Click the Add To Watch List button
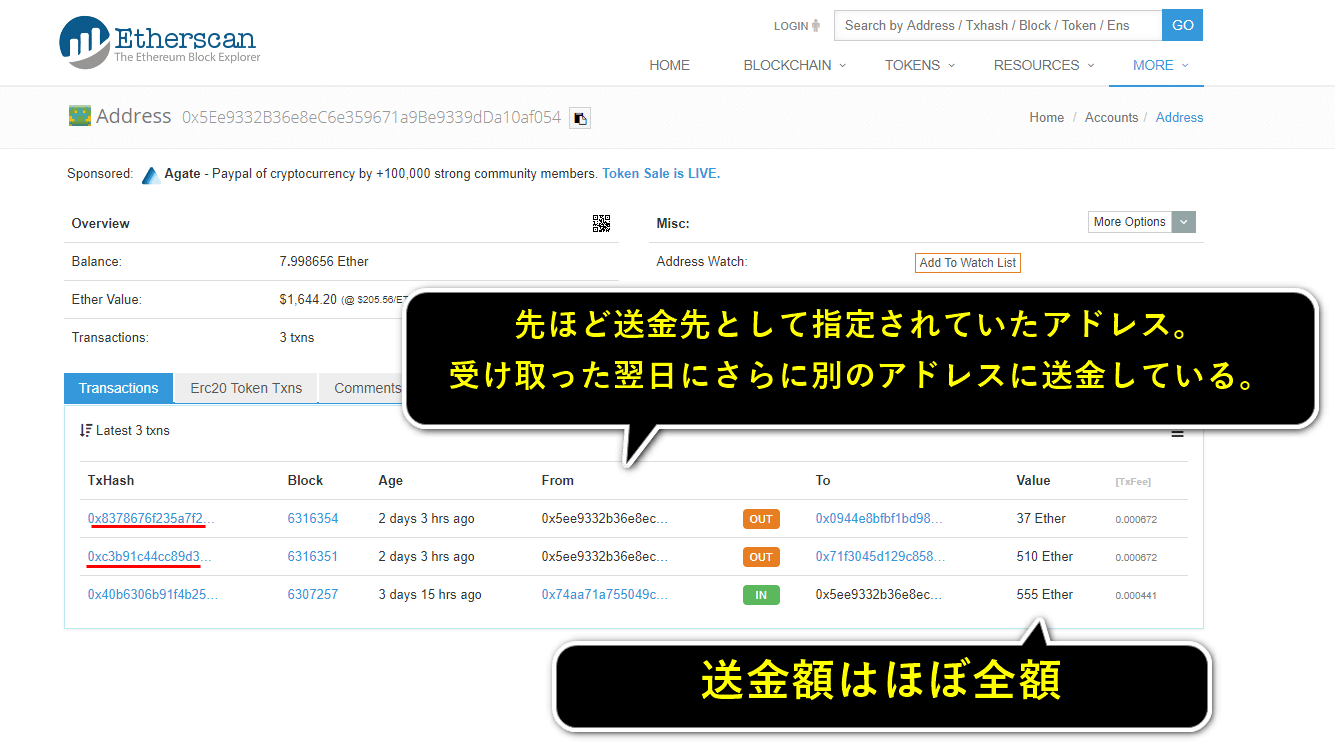Screen dimensions: 1335x756 [967, 262]
